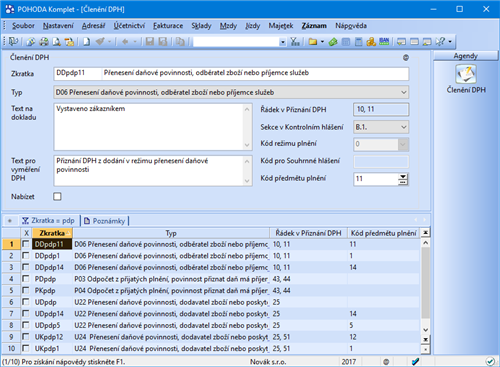Open the Účetnictví menu
The height and width of the screenshot is (367, 500).
(129, 26)
